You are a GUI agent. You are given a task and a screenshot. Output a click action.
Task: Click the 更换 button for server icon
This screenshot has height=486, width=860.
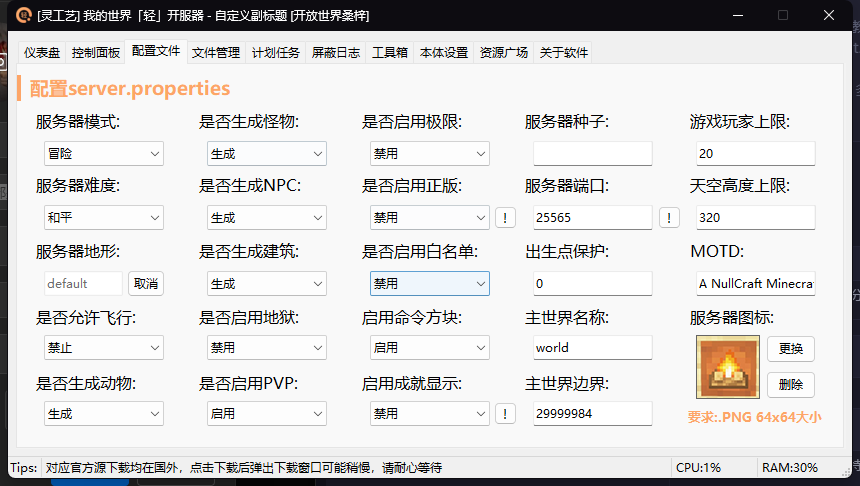790,350
